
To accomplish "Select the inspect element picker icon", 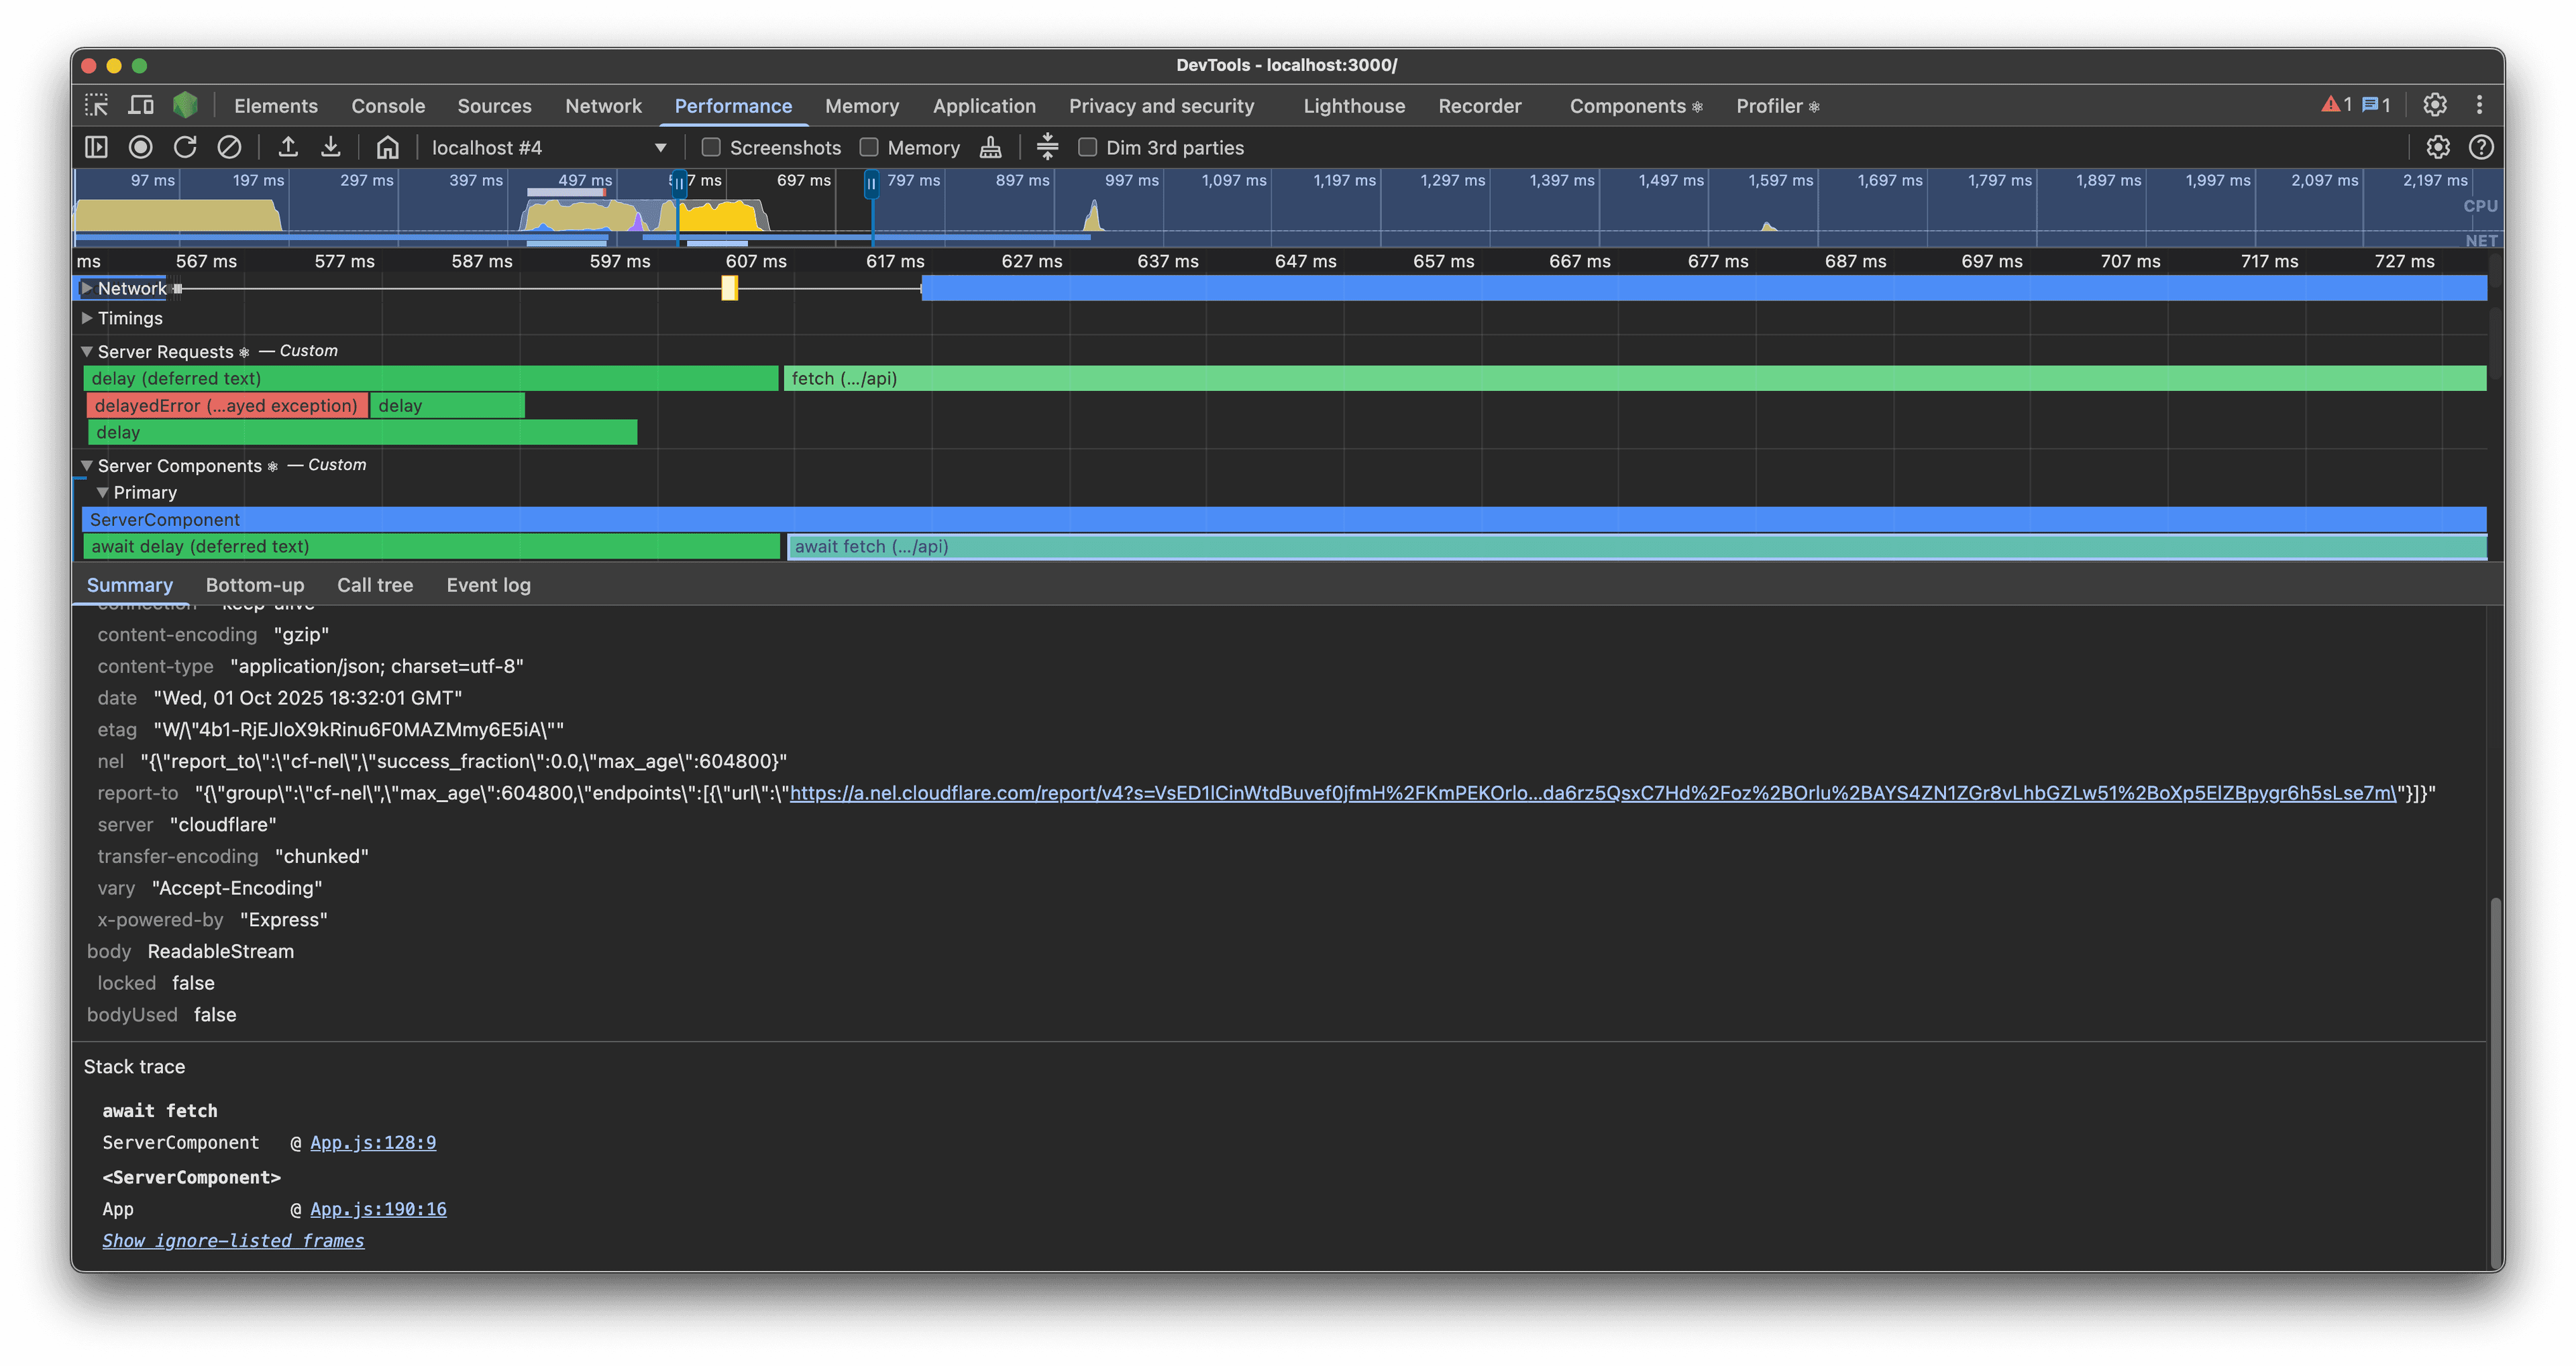I will [96, 105].
